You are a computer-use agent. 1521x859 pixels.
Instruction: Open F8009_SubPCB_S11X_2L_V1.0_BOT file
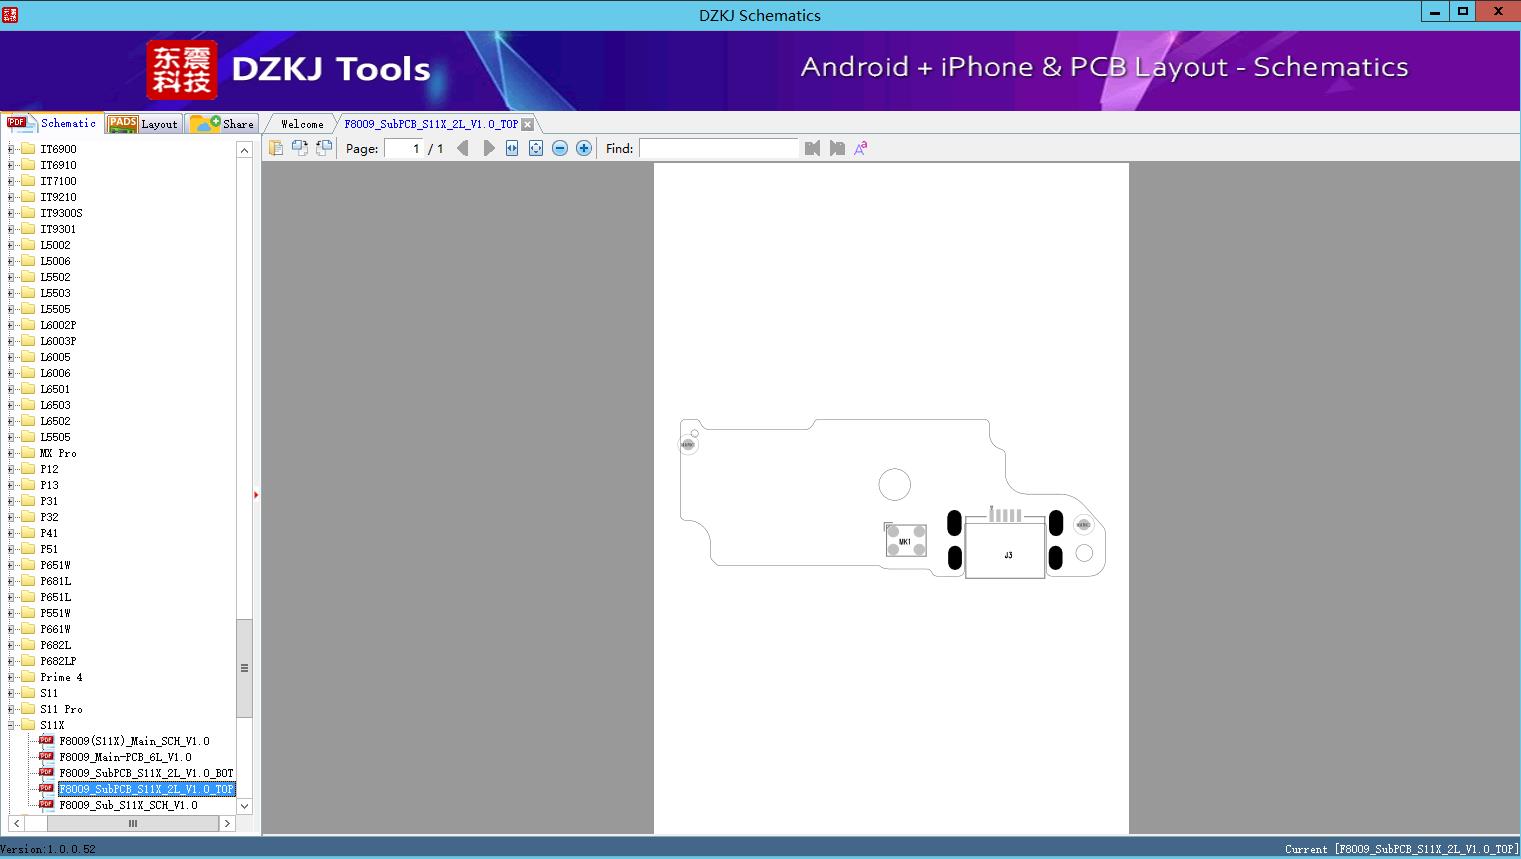pos(146,773)
